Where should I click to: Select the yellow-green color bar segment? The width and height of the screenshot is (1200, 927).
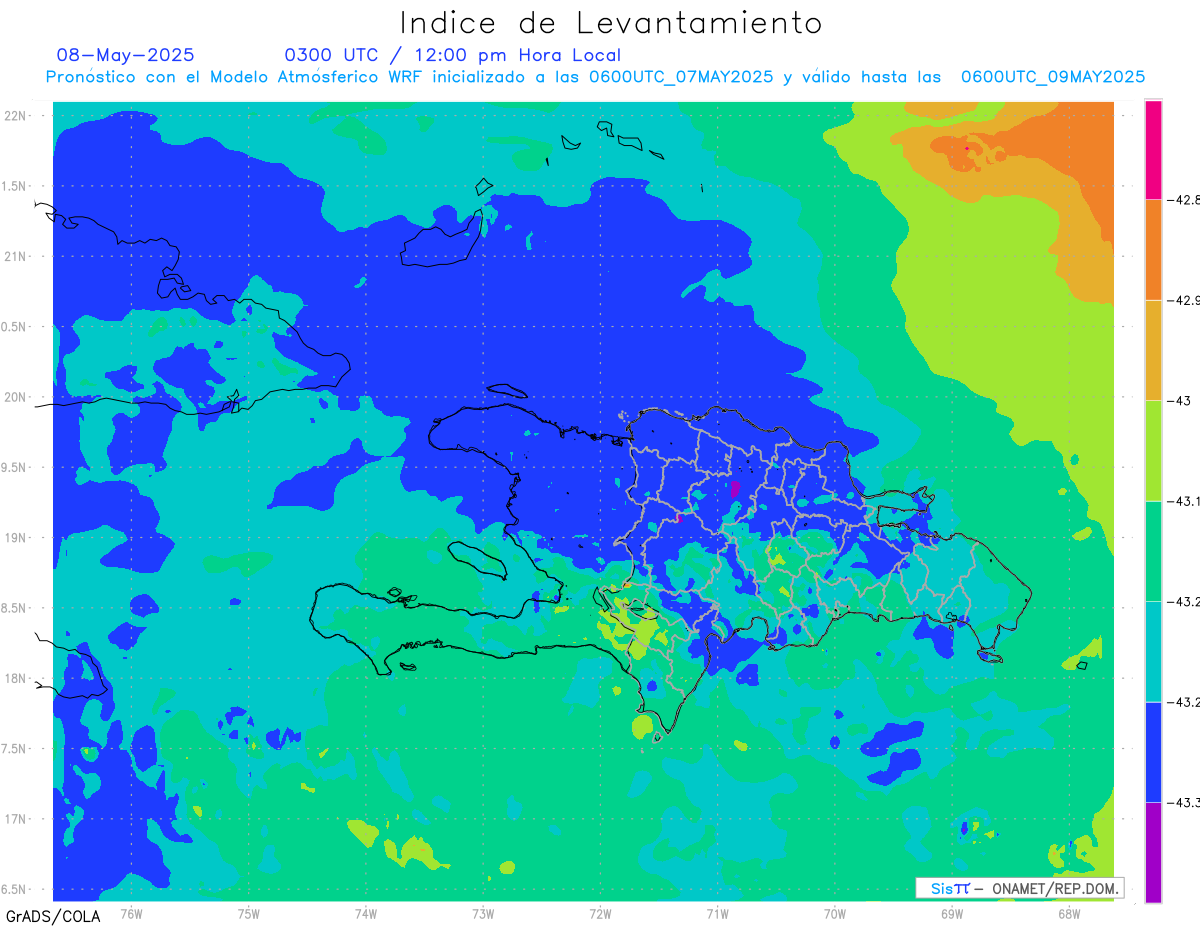pyautogui.click(x=1153, y=451)
